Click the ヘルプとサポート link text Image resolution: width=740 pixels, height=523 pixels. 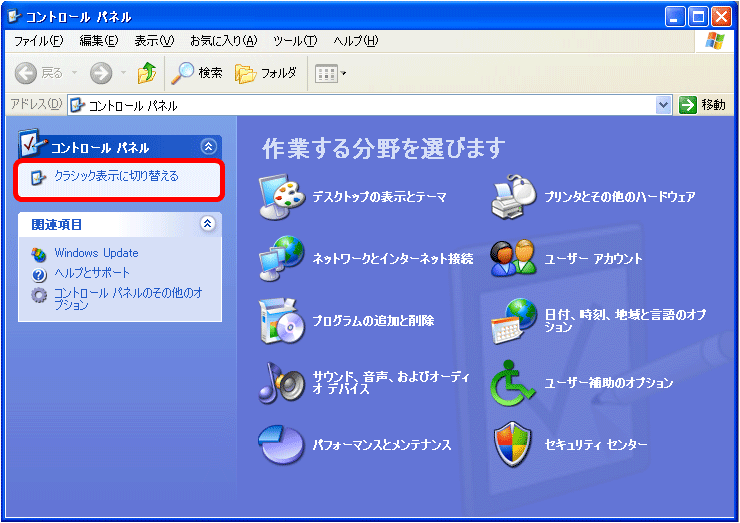click(92, 273)
